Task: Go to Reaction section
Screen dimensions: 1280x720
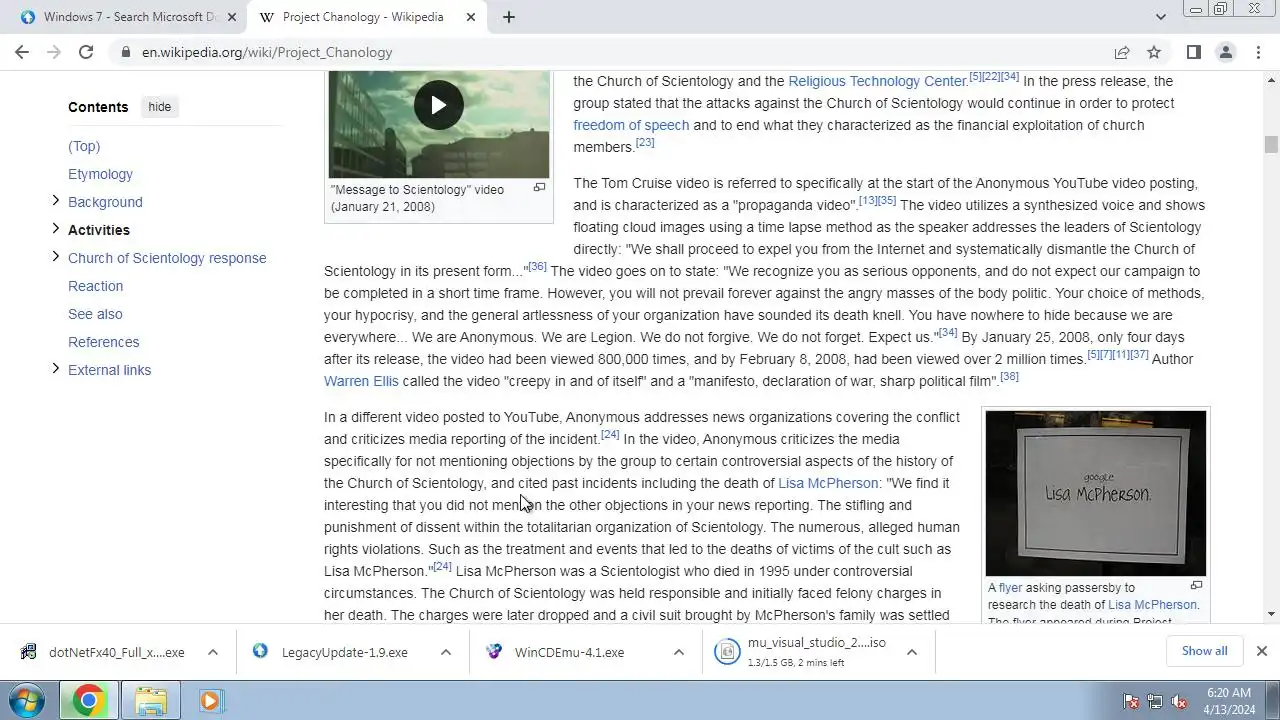Action: [95, 286]
